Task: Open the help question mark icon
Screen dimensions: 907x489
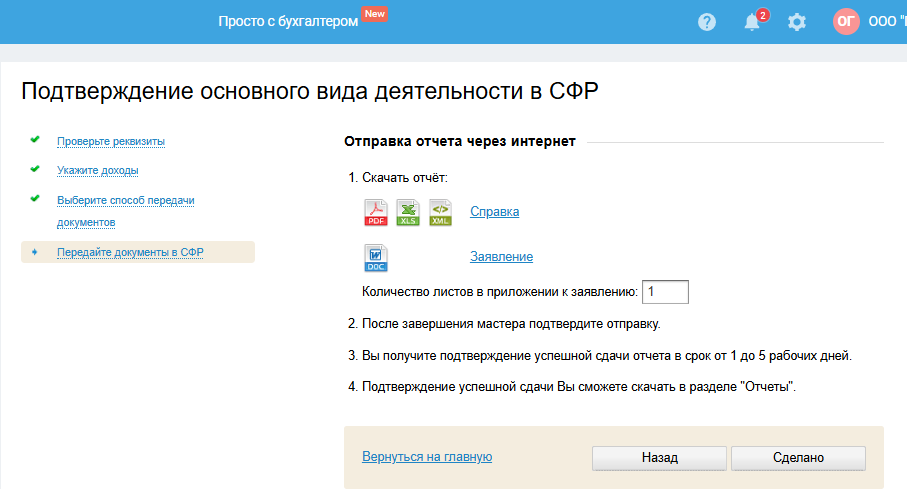Action: pyautogui.click(x=707, y=22)
